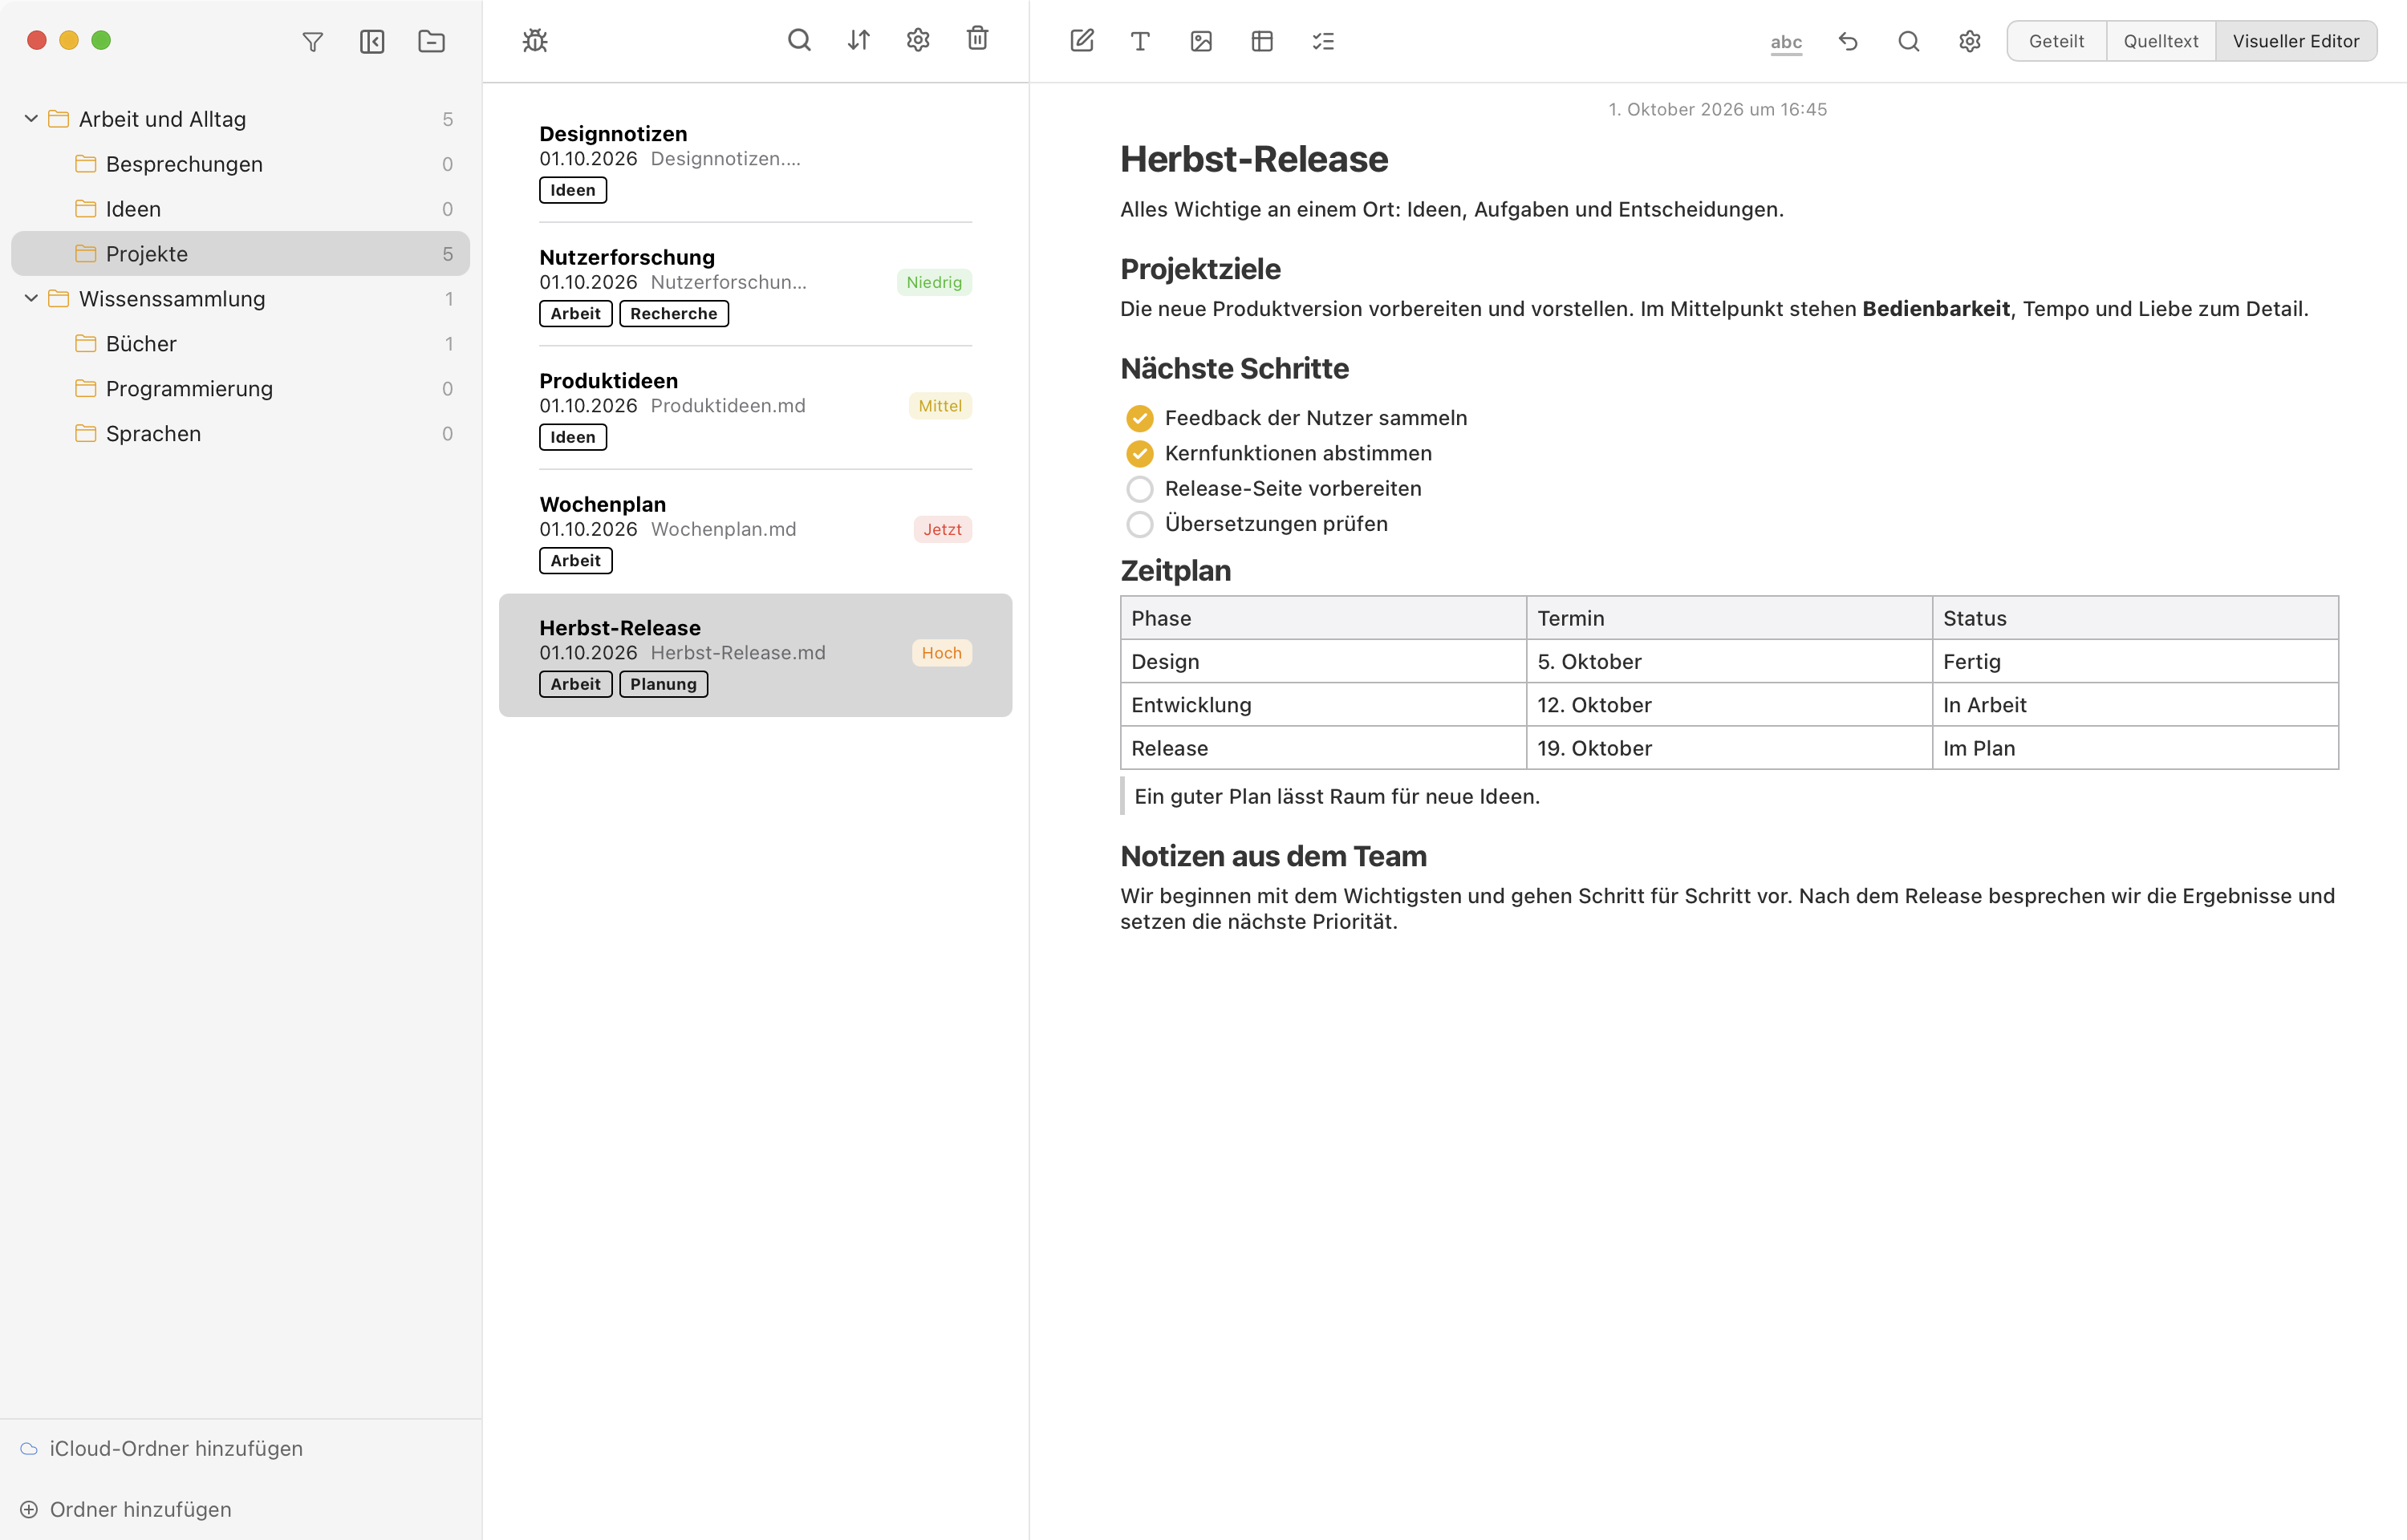Image resolution: width=2407 pixels, height=1540 pixels.
Task: Click the undo arrow icon
Action: coord(1848,41)
